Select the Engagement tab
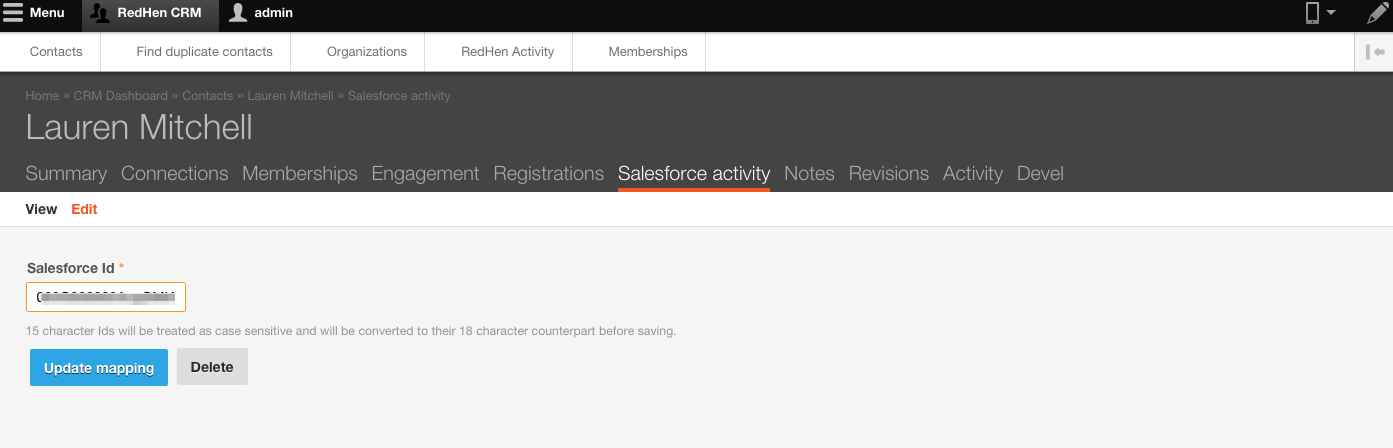Viewport: 1393px width, 448px height. (425, 173)
